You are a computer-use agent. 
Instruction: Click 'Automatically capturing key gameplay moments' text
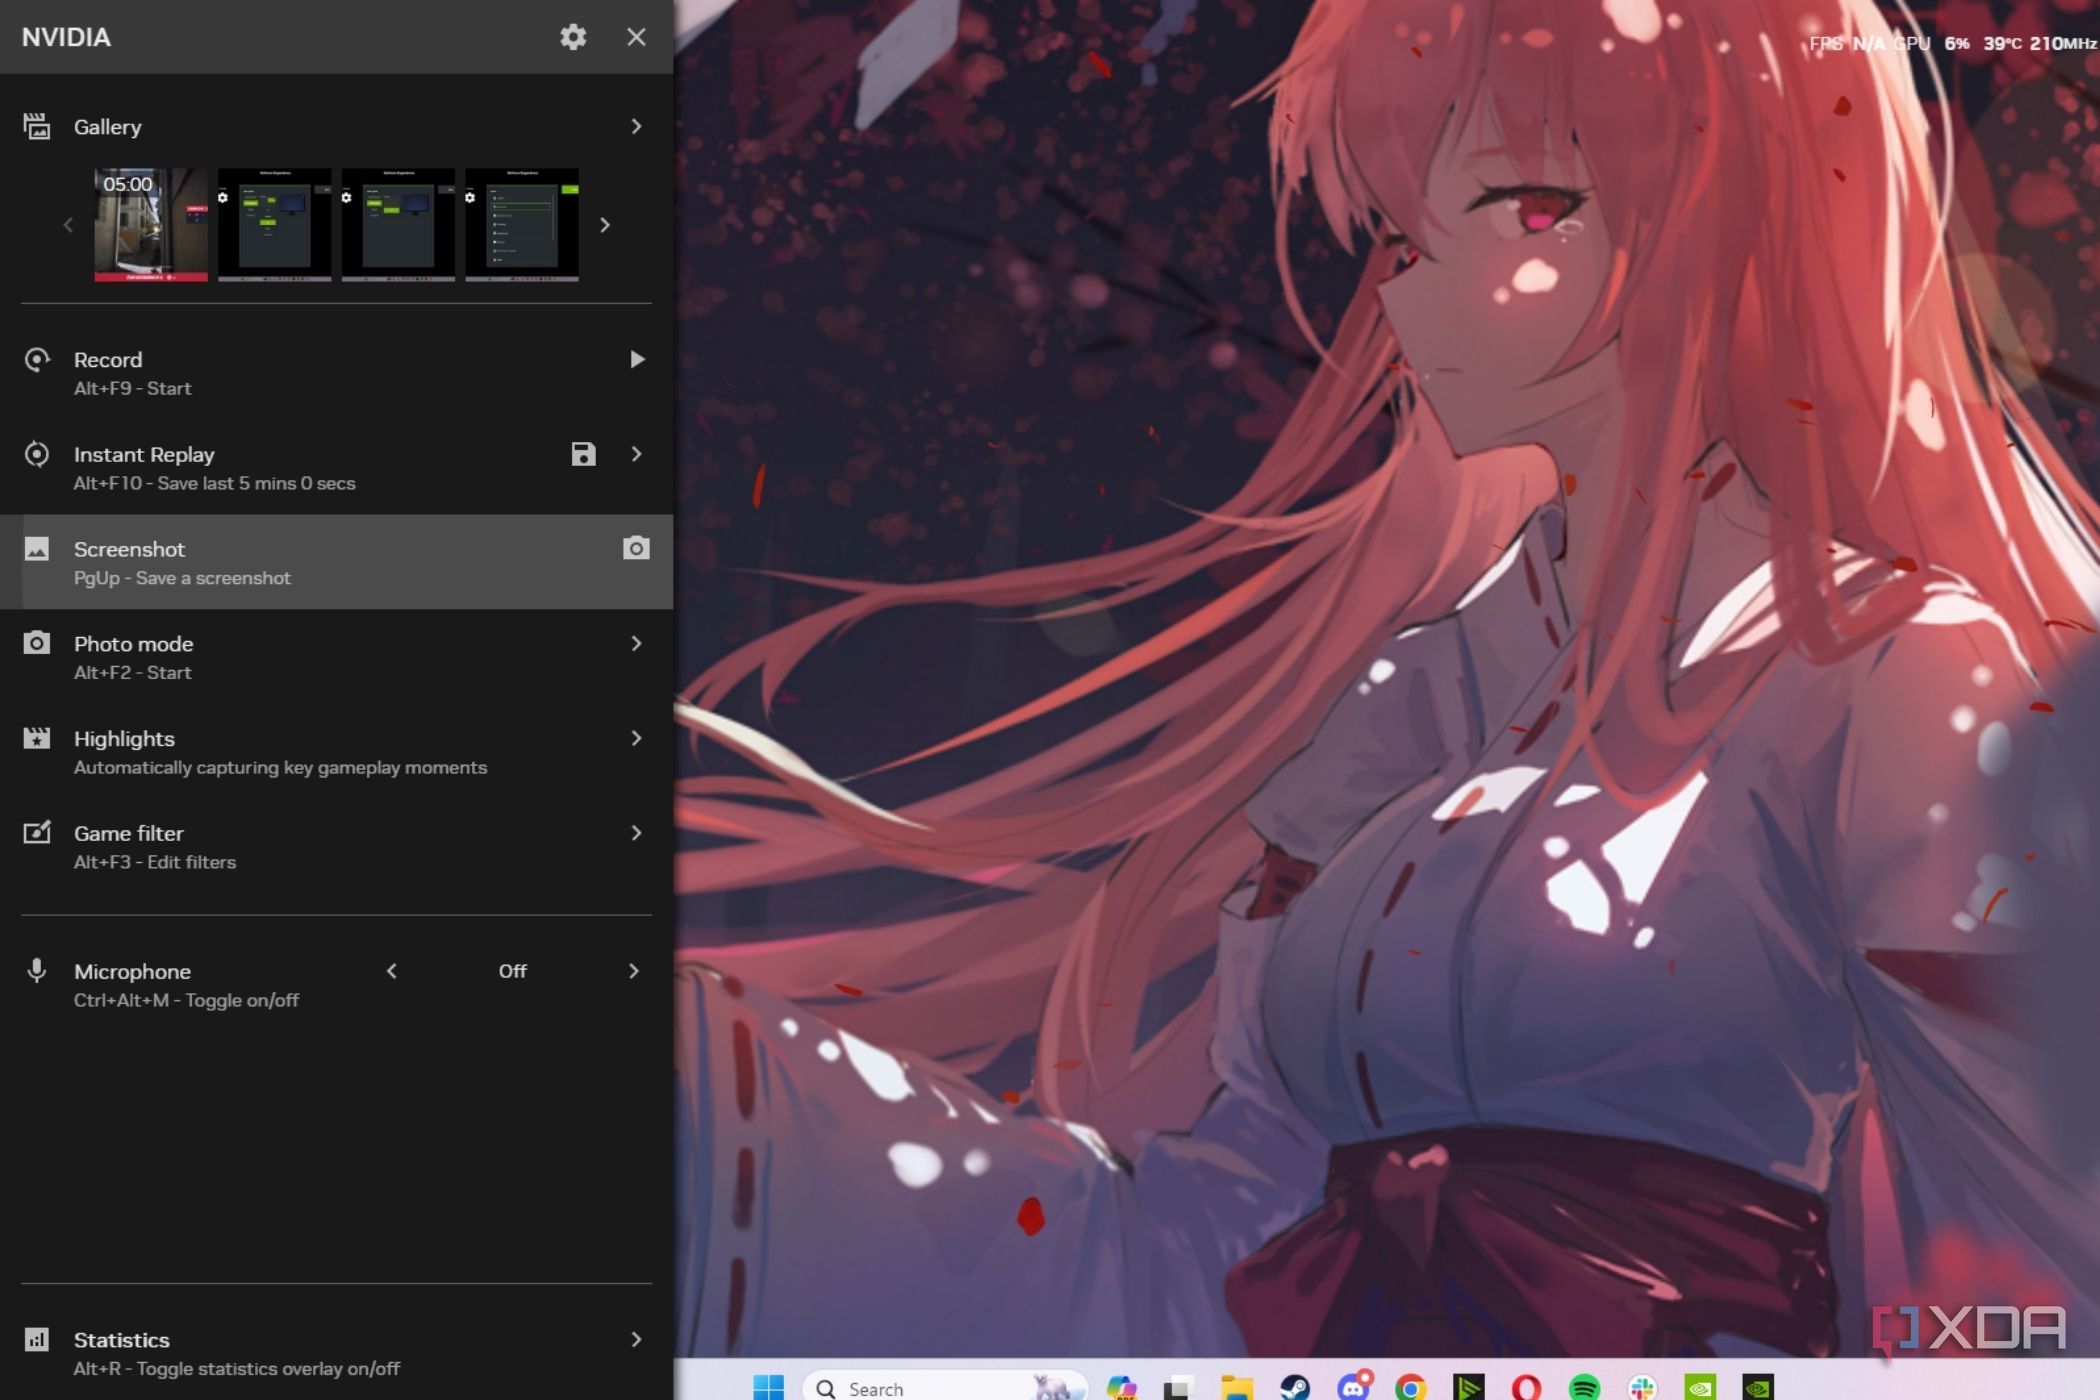coord(280,767)
